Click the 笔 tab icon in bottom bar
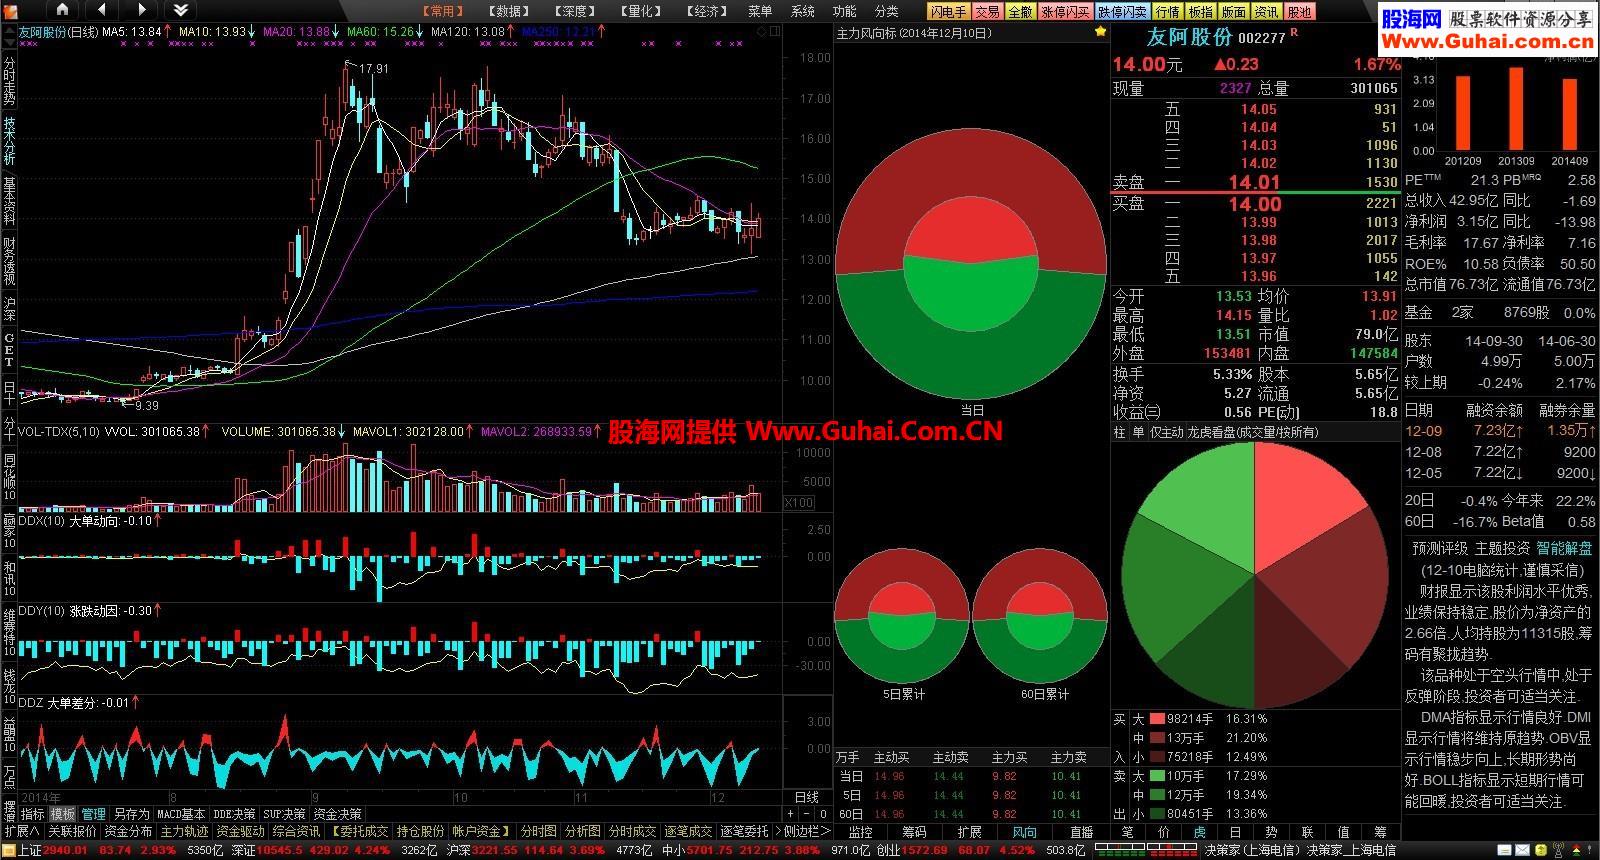 click(x=1128, y=832)
